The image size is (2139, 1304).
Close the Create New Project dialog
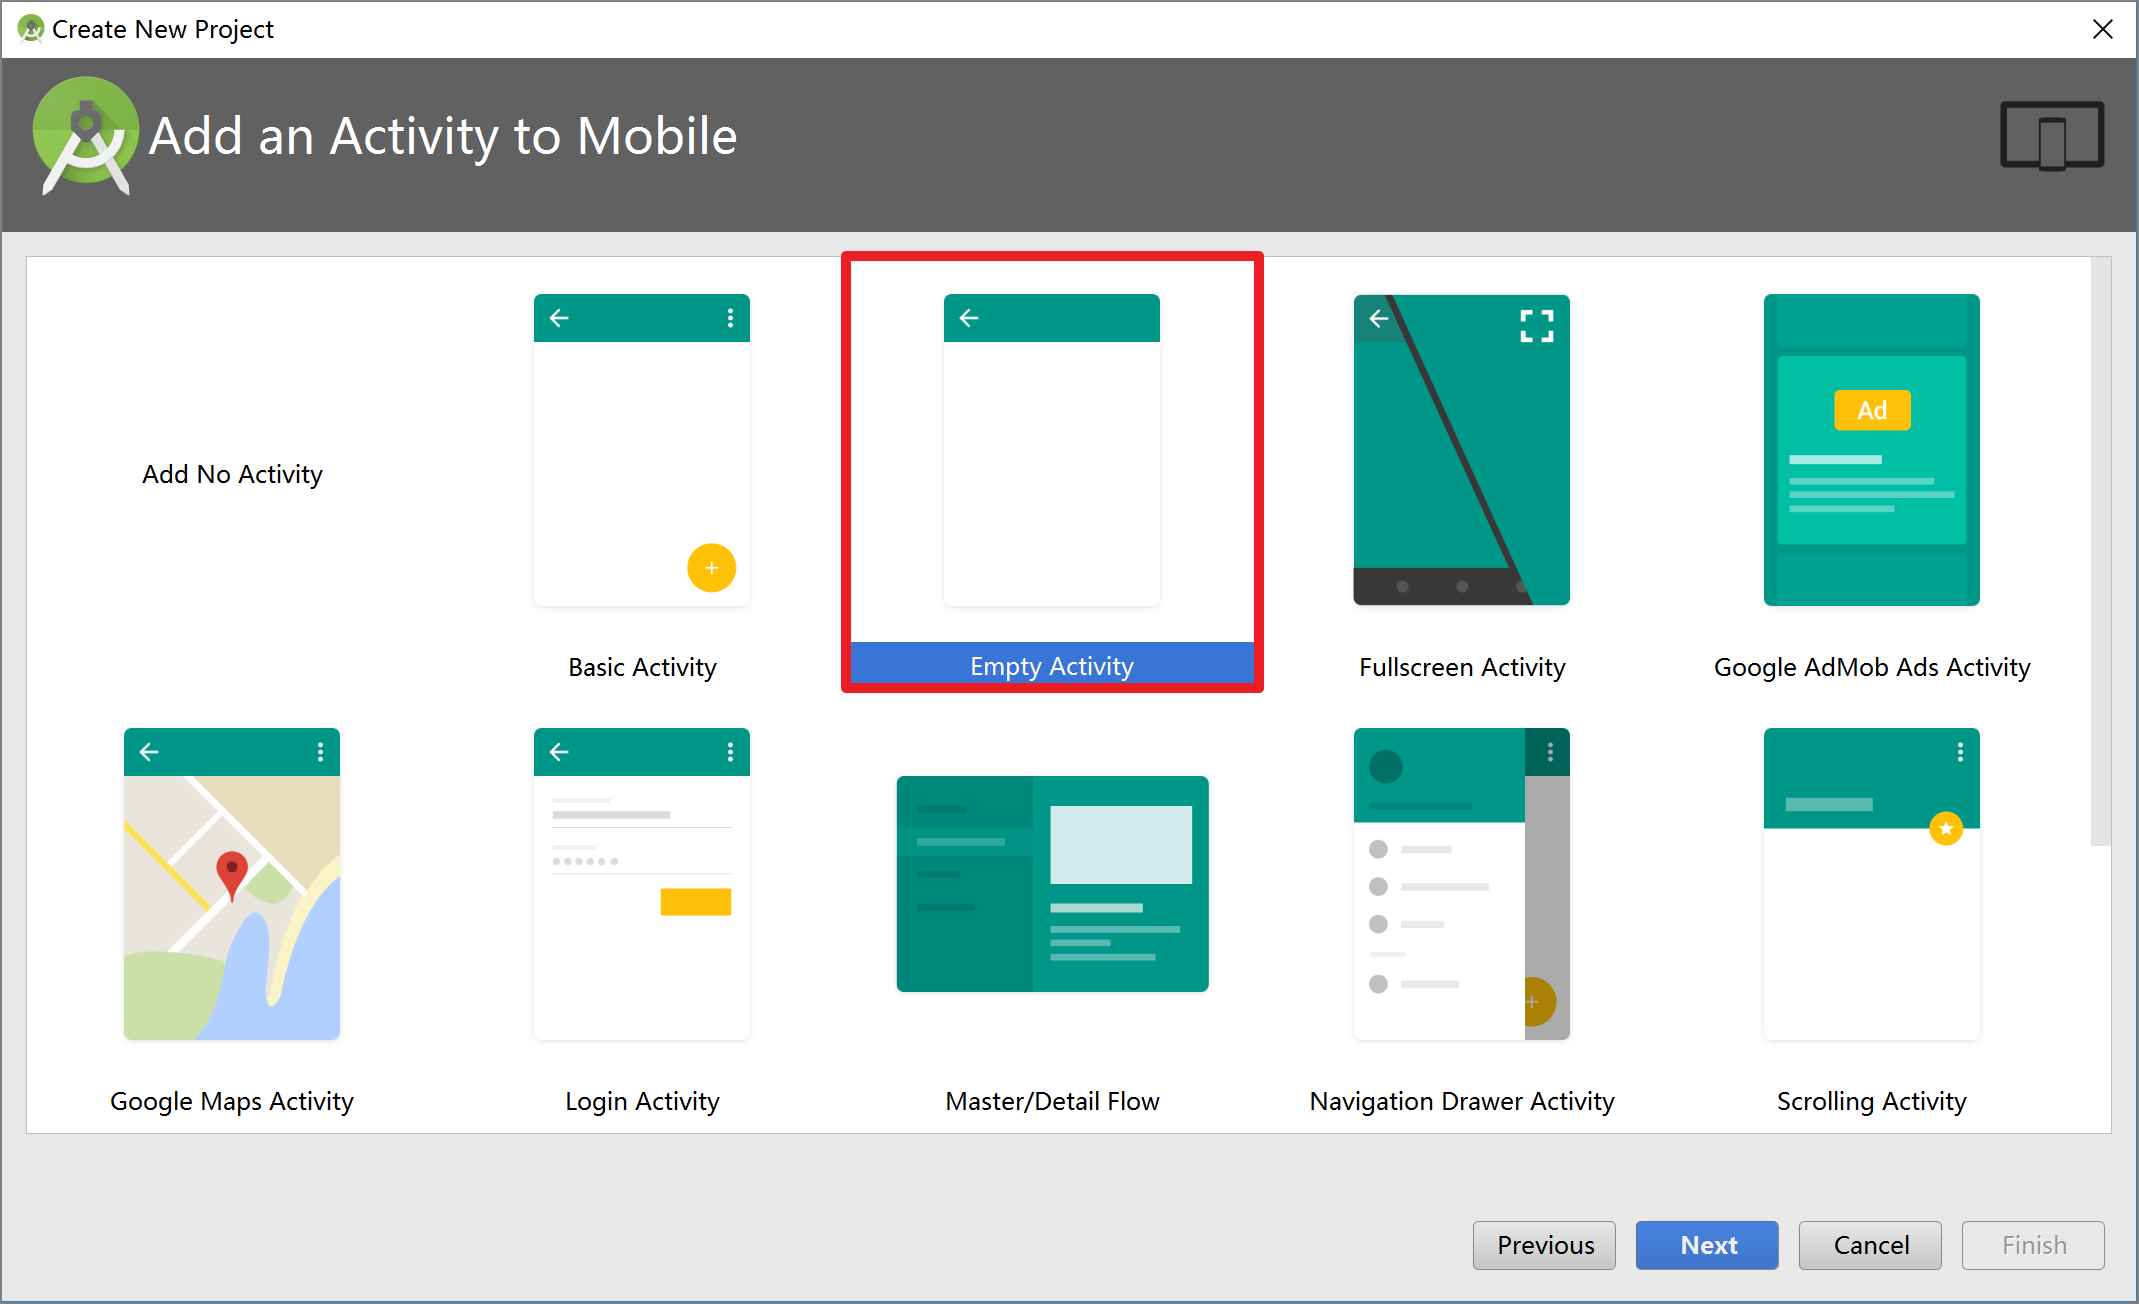pos(2103,29)
